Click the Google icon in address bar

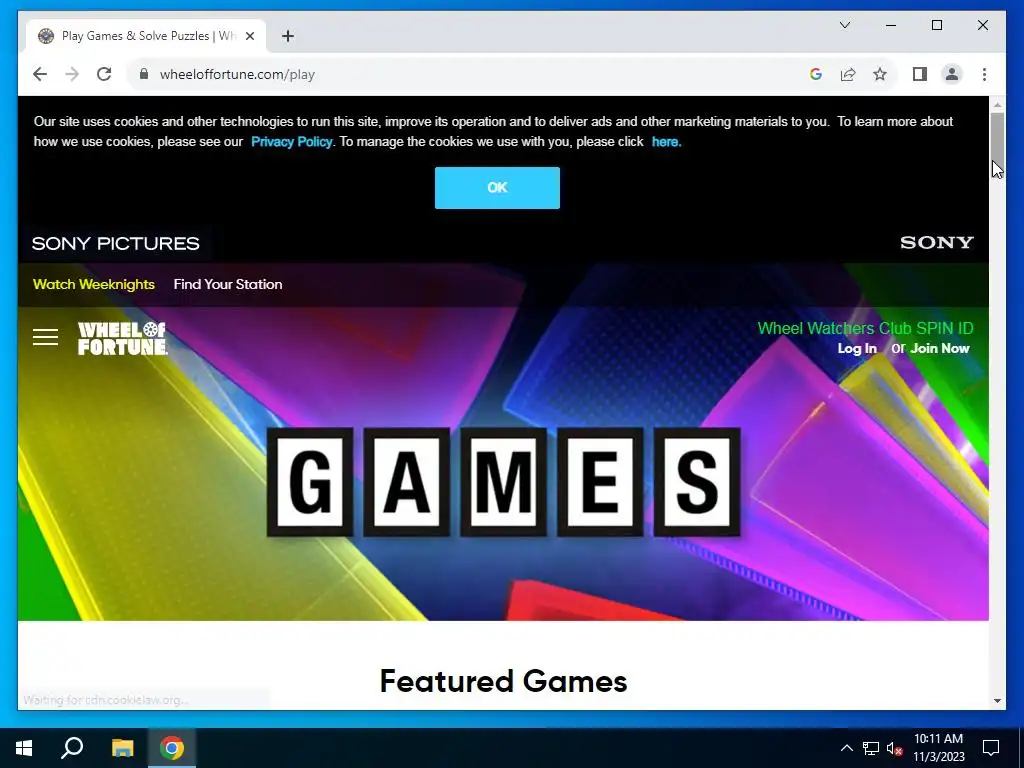tap(816, 74)
